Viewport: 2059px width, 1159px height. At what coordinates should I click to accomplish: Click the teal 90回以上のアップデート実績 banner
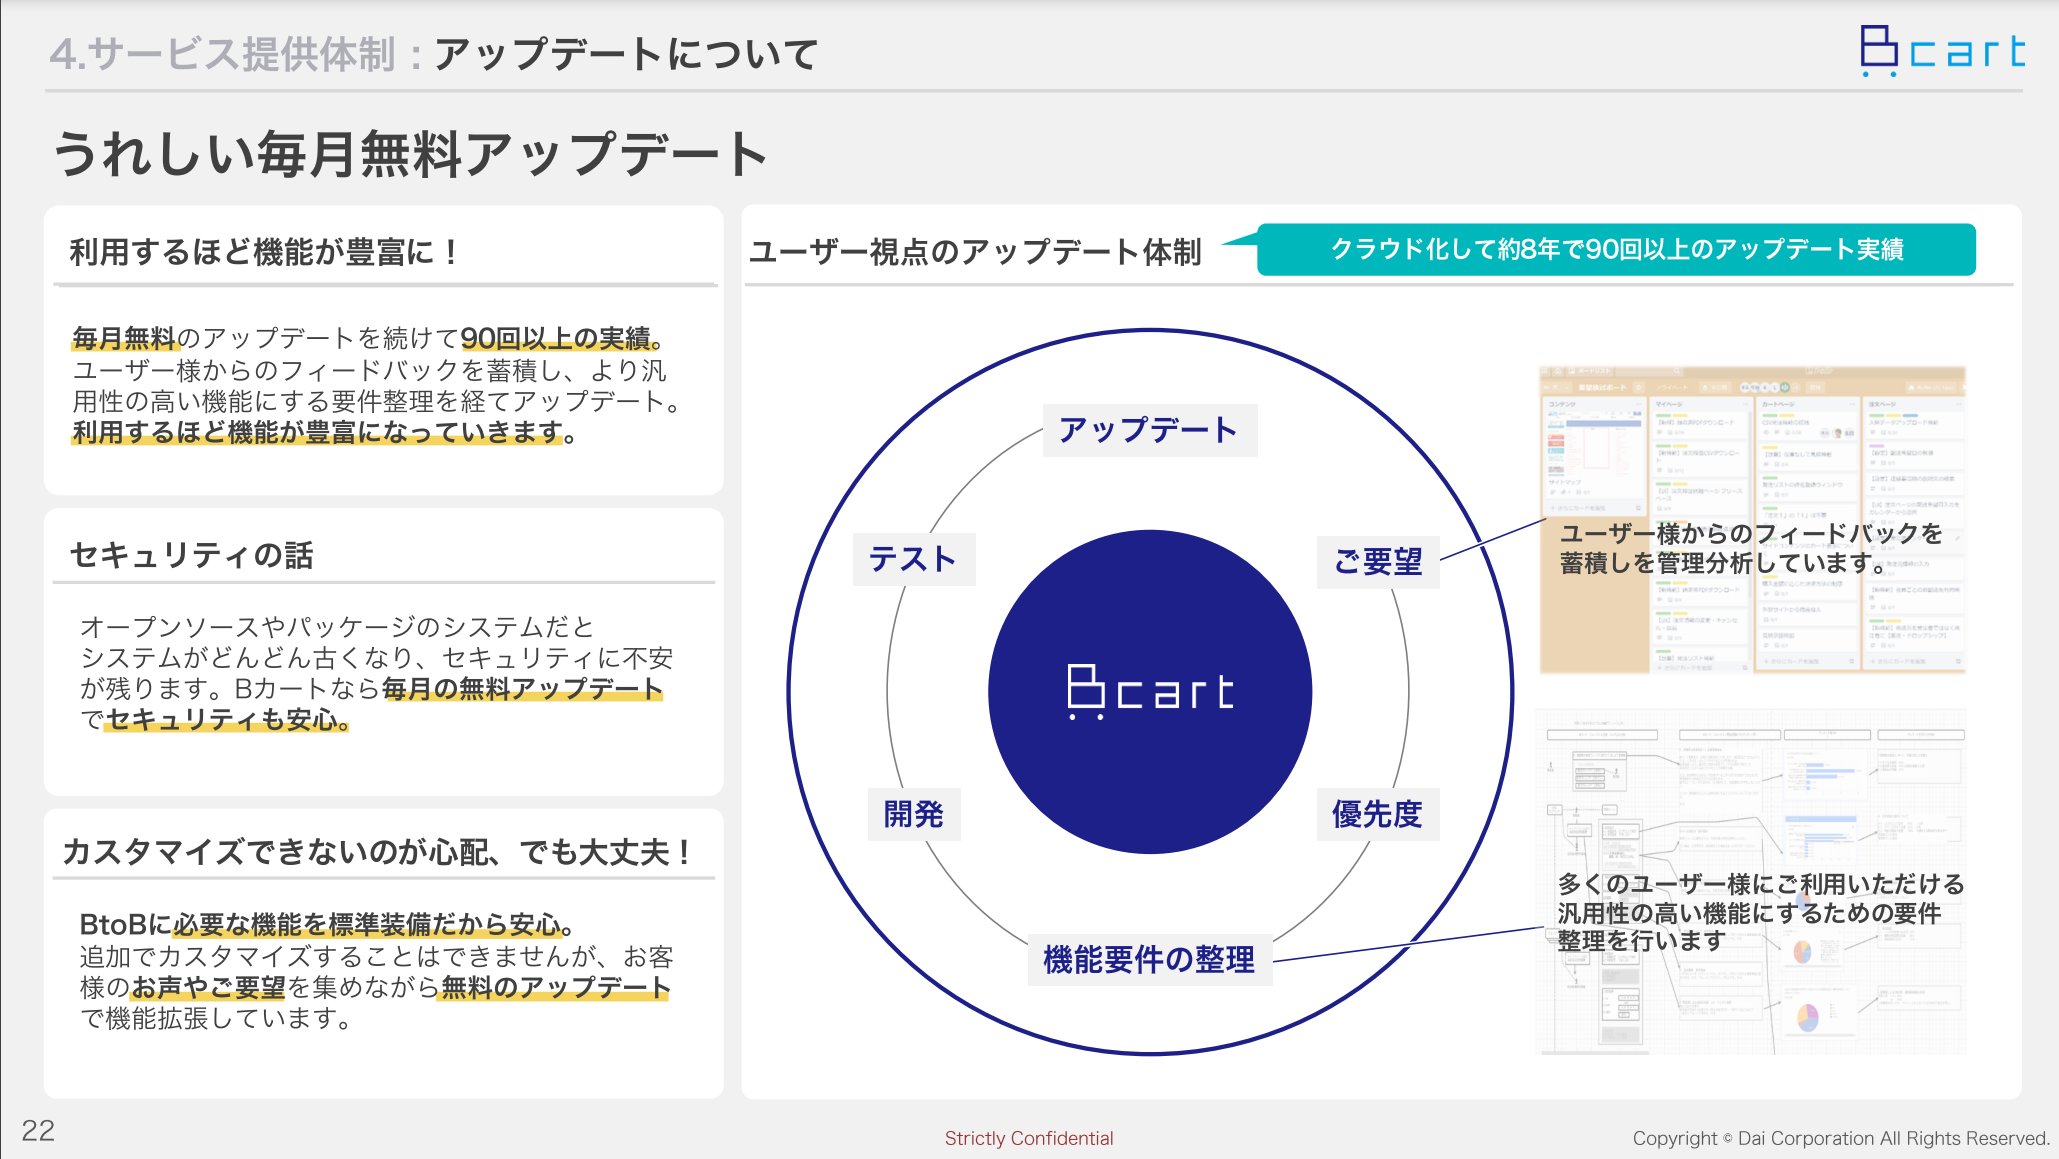pos(1616,249)
